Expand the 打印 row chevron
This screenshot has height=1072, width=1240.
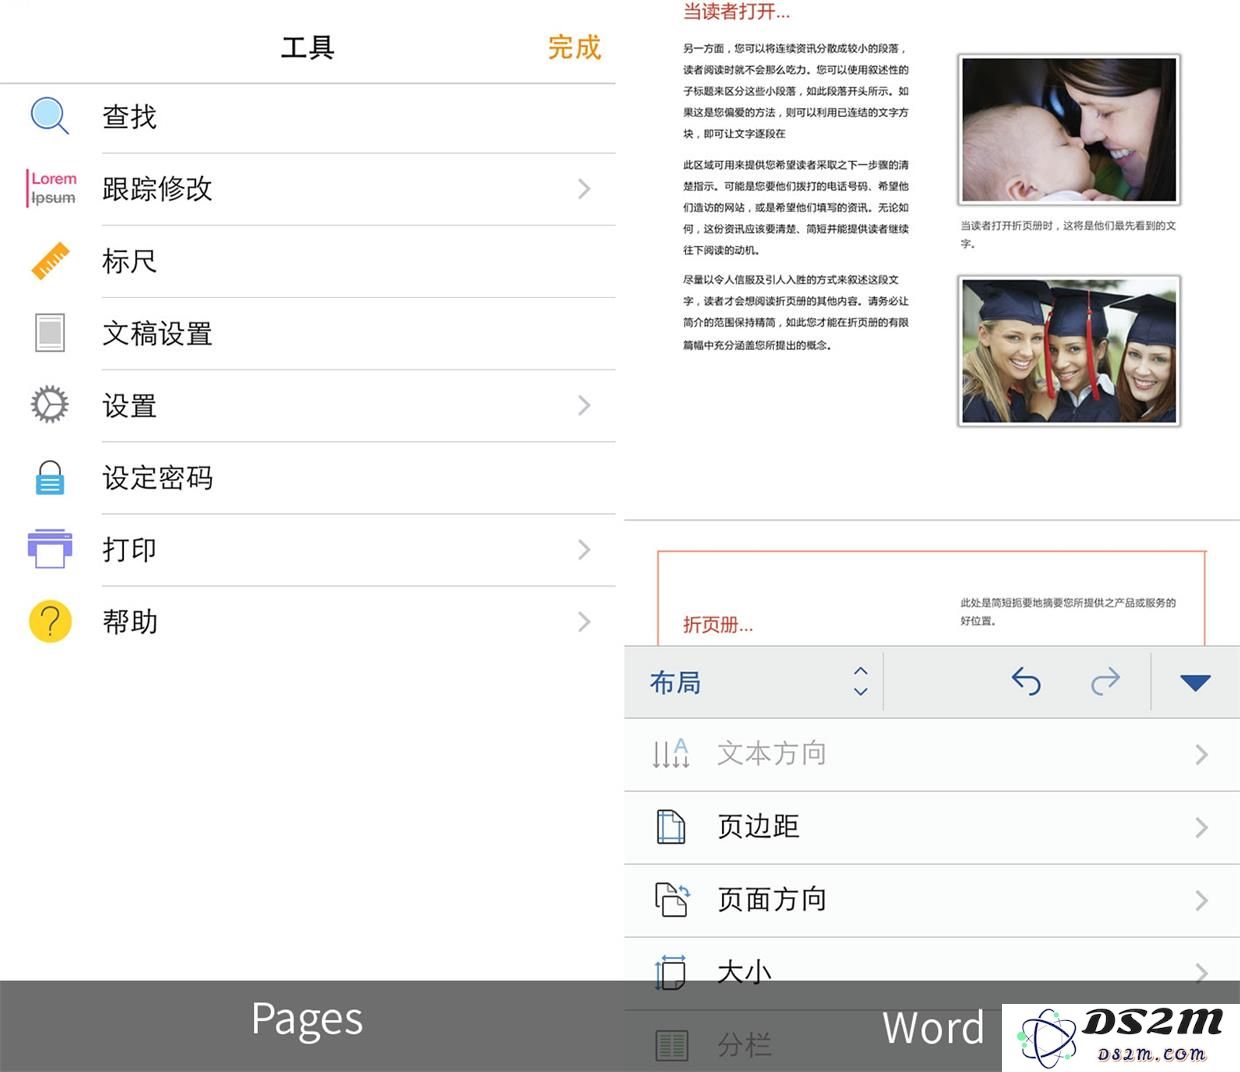(584, 549)
